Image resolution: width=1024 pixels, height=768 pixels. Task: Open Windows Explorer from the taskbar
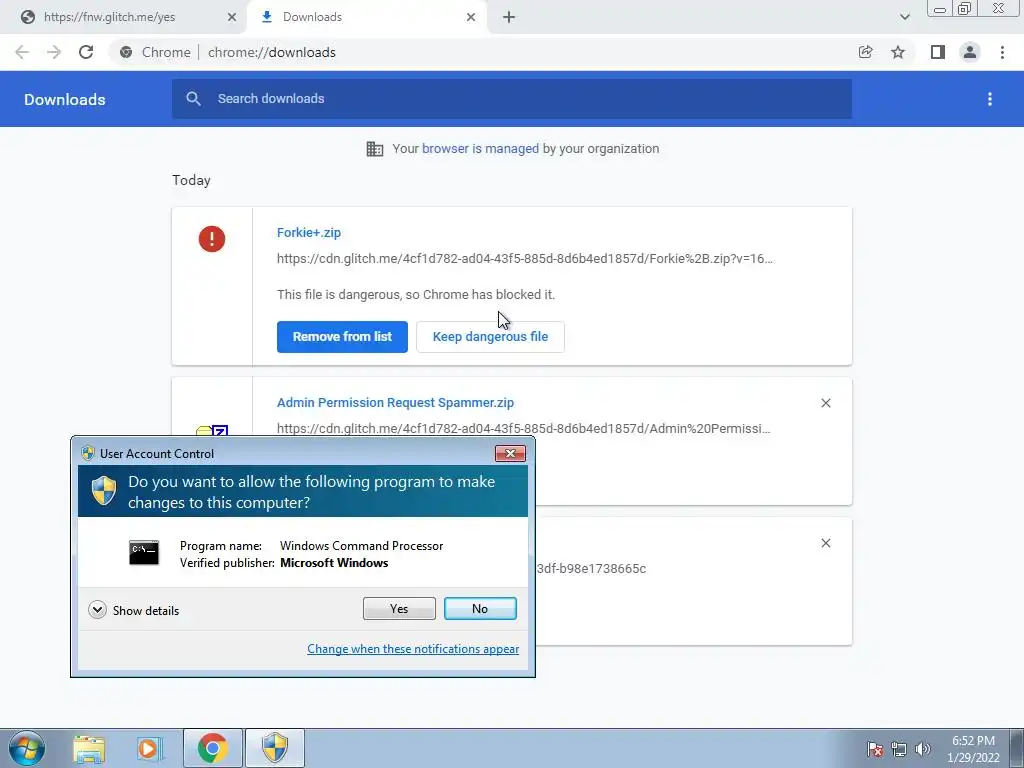[x=89, y=748]
